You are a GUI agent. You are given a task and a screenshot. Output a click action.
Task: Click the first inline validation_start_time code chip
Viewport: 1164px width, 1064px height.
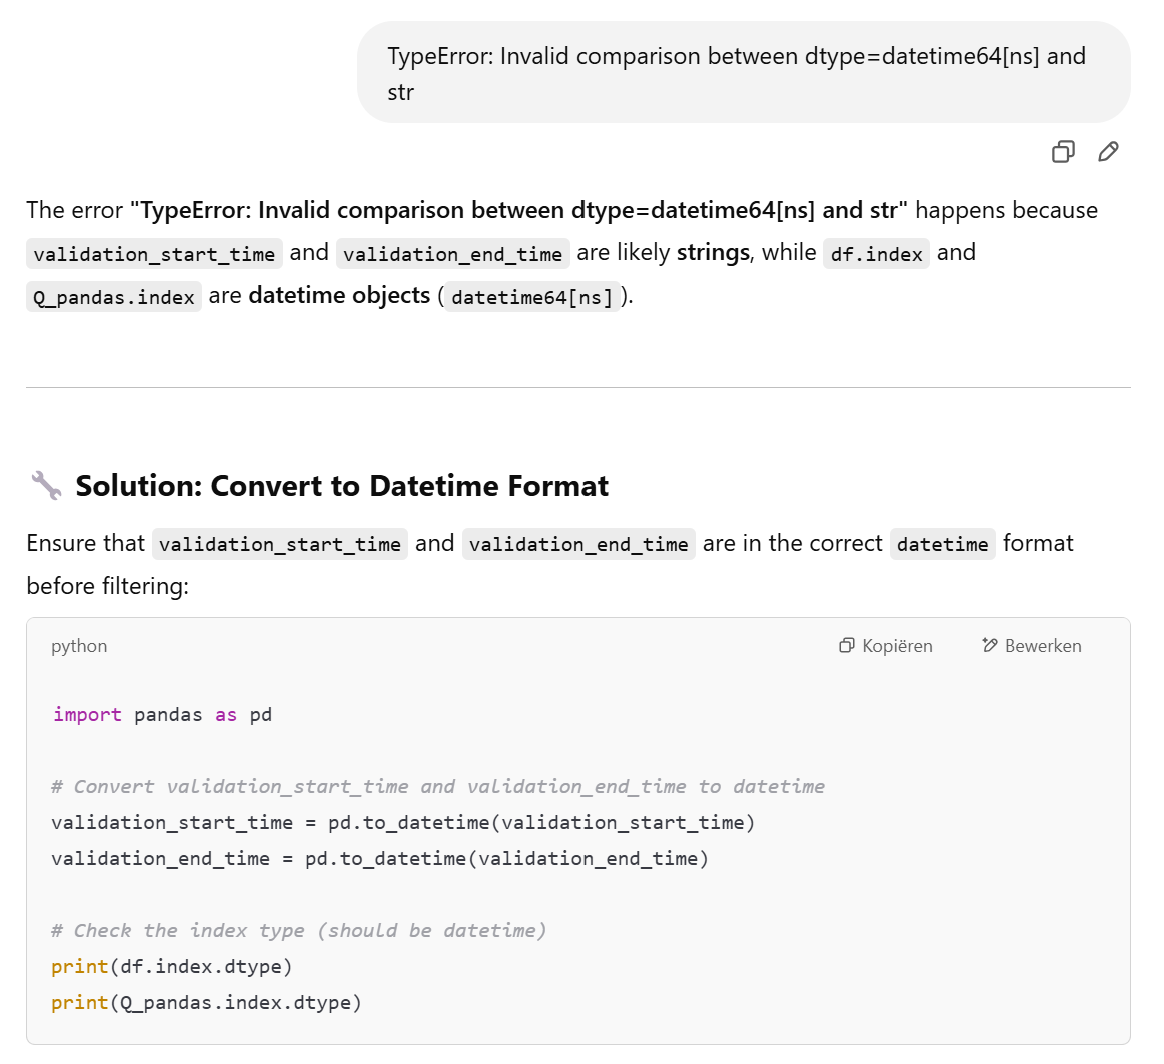click(x=154, y=254)
